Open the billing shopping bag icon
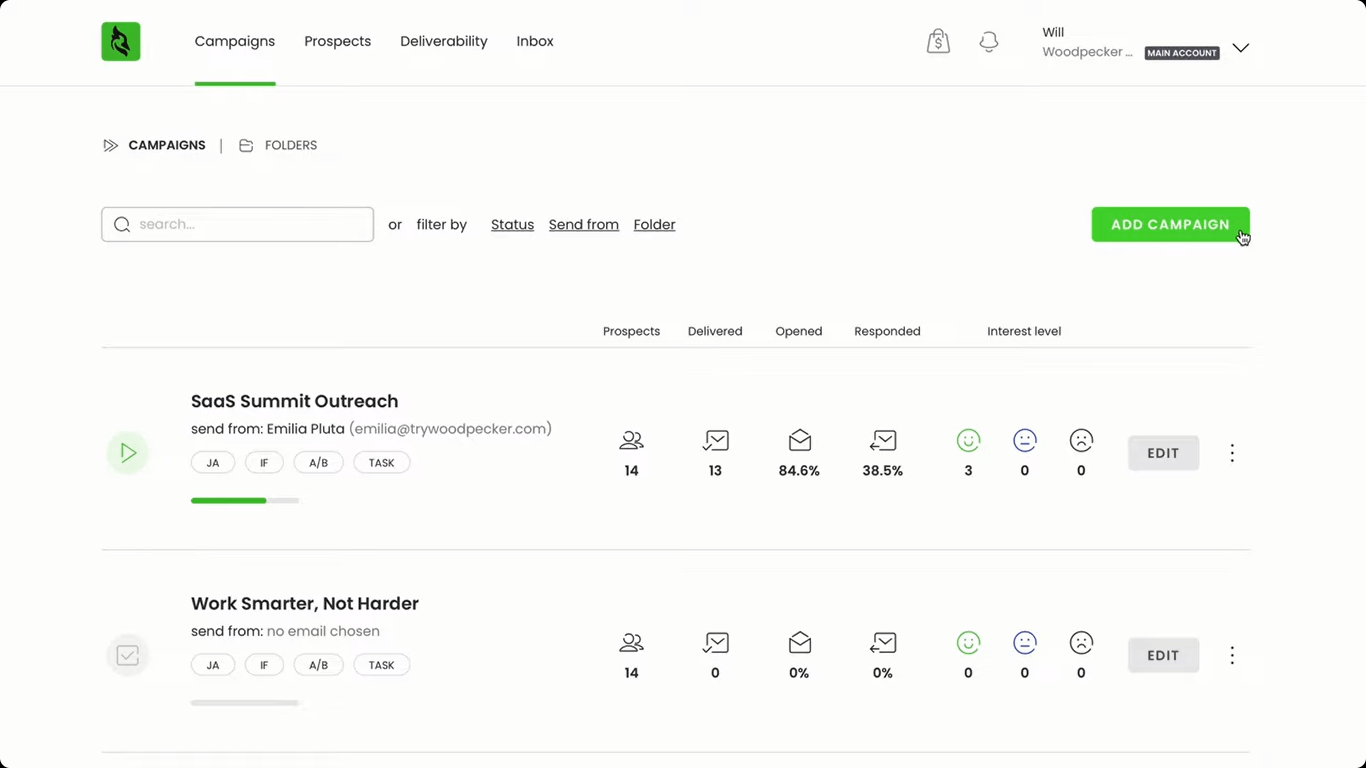Image resolution: width=1366 pixels, height=768 pixels. coord(938,42)
